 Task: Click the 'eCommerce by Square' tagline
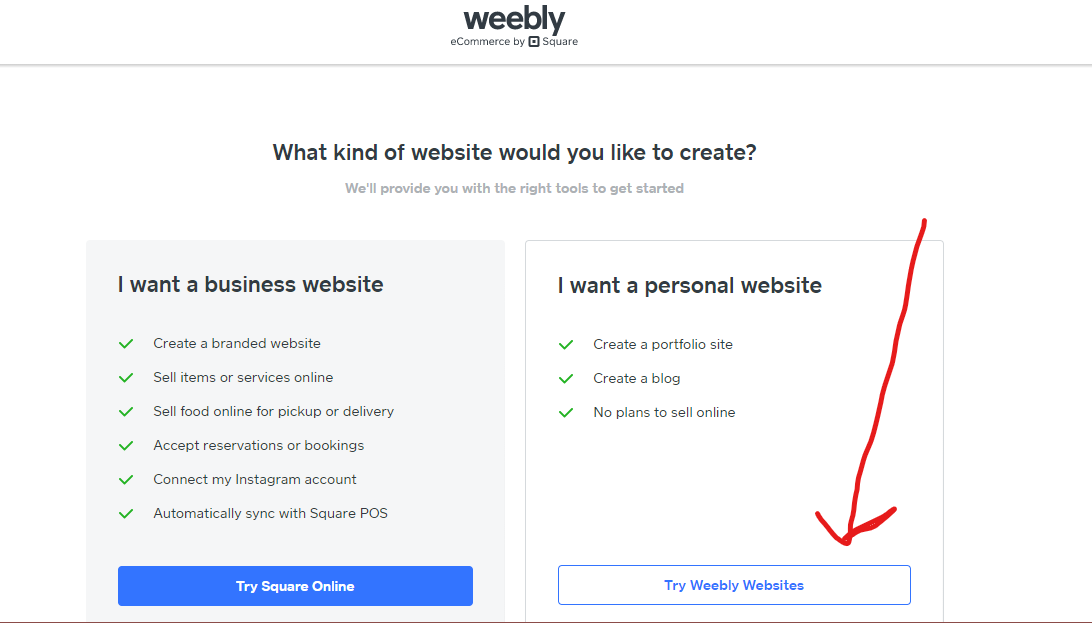(x=514, y=42)
